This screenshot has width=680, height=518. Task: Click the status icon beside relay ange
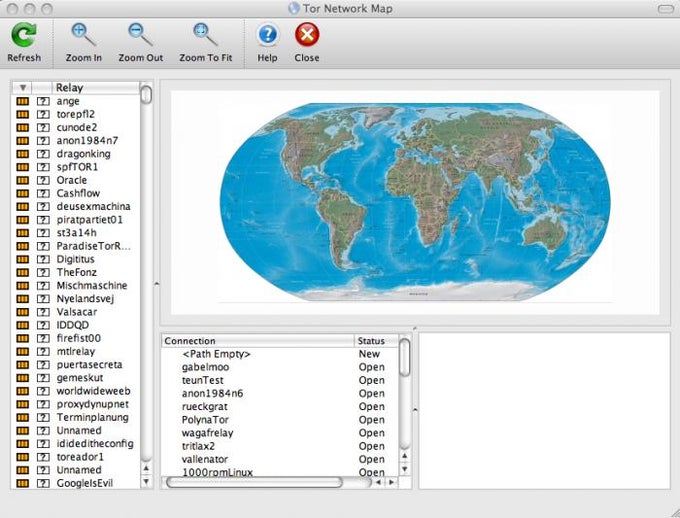tap(23, 101)
